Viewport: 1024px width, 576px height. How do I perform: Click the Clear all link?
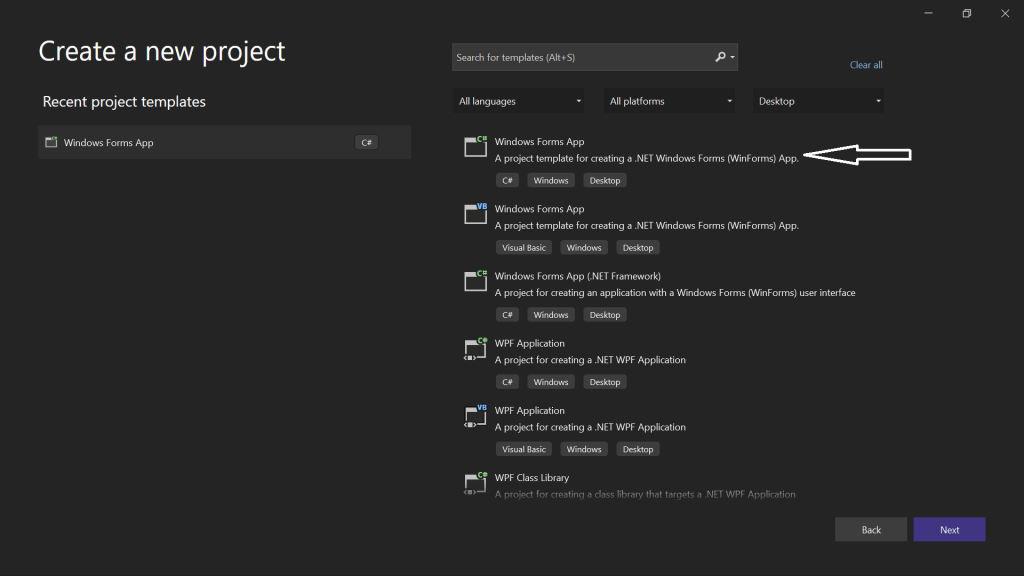[866, 65]
